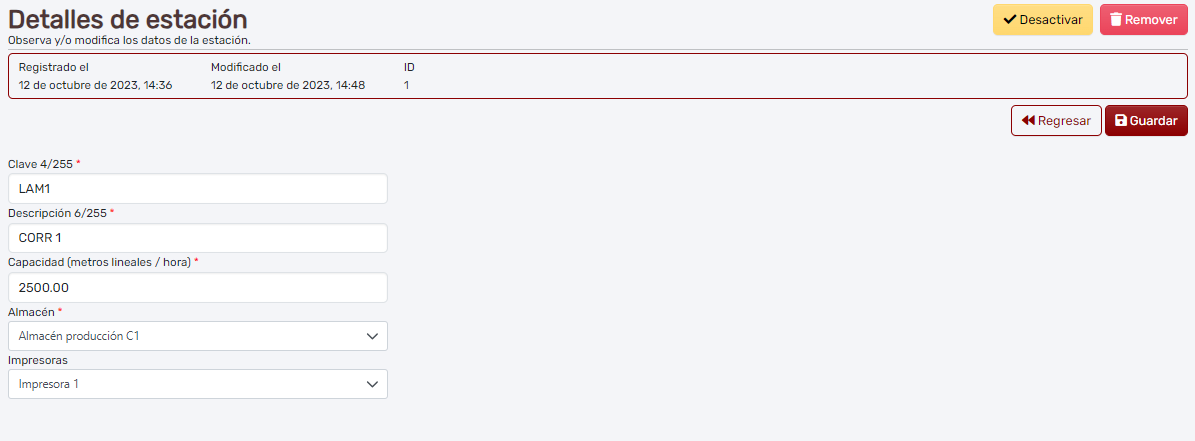Click the Detalles de estación heading
Image resolution: width=1195 pixels, height=441 pixels.
[x=128, y=19]
